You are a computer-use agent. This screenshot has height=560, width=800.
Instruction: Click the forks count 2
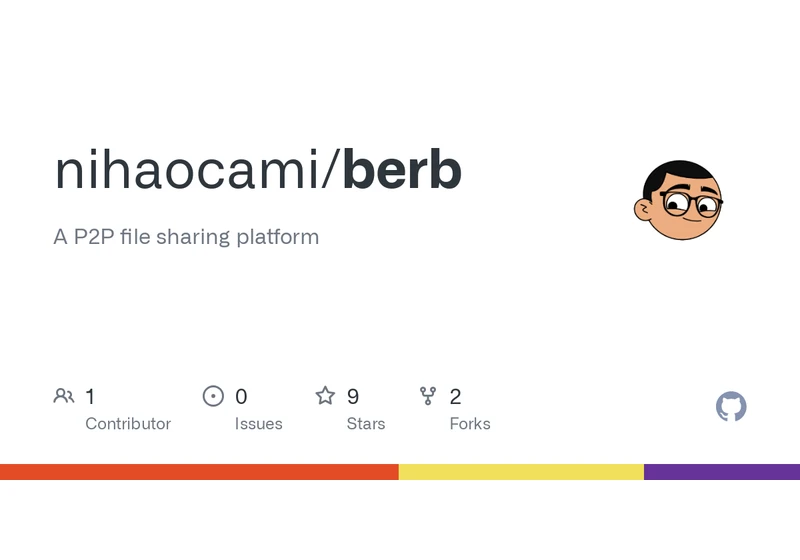[x=456, y=397]
